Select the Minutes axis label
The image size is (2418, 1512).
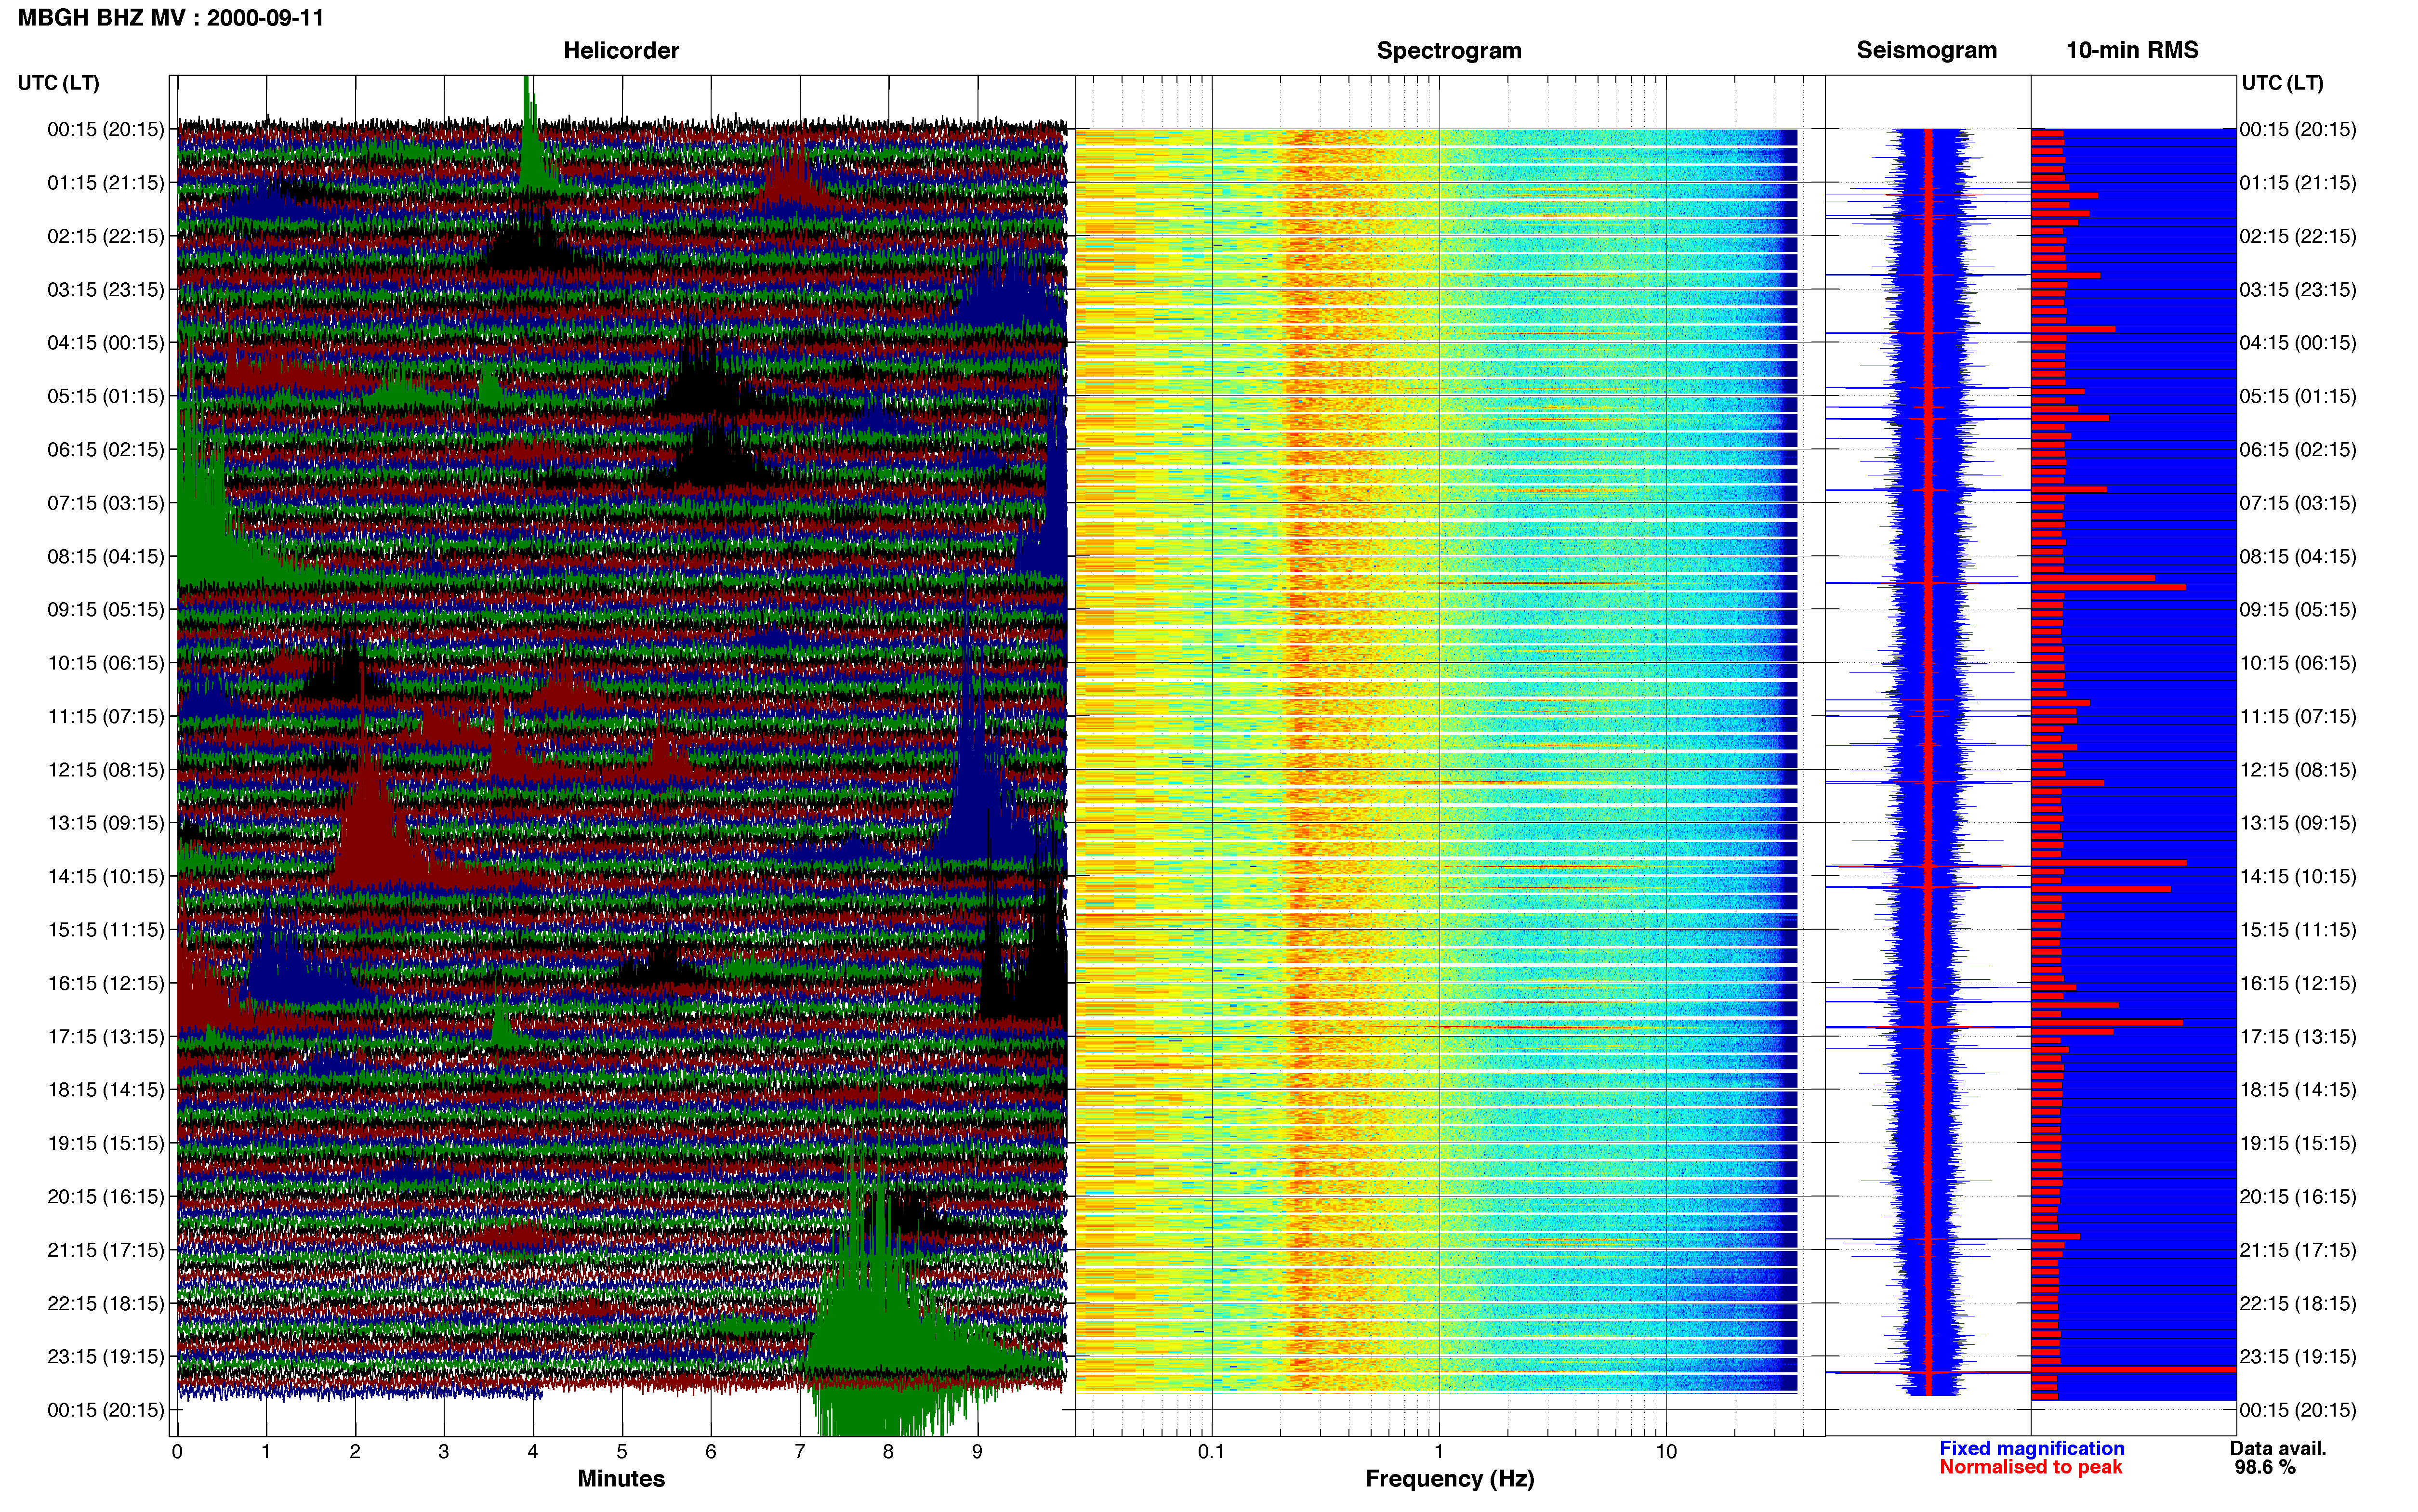click(621, 1478)
